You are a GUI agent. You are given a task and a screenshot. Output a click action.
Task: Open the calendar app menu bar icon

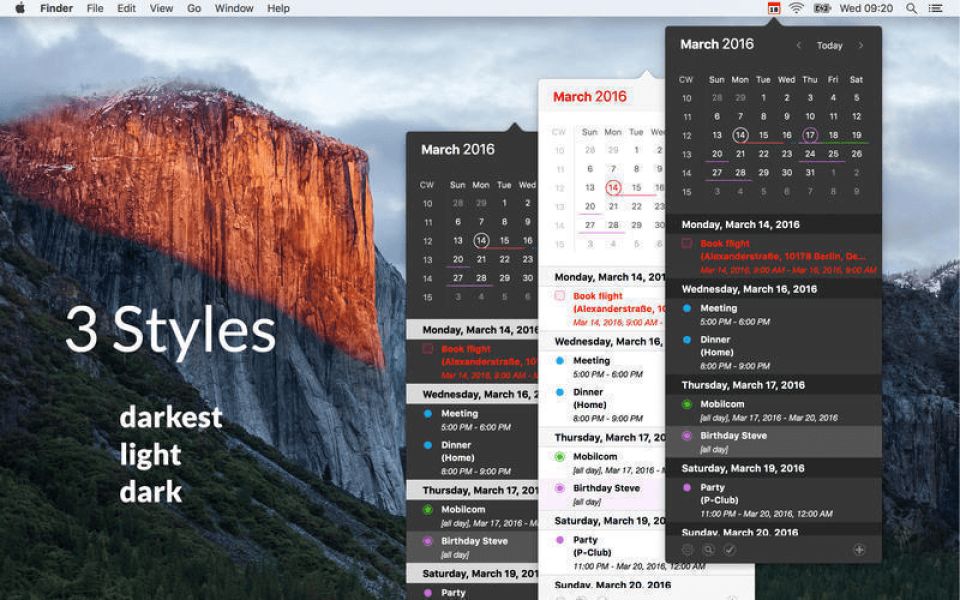point(774,8)
